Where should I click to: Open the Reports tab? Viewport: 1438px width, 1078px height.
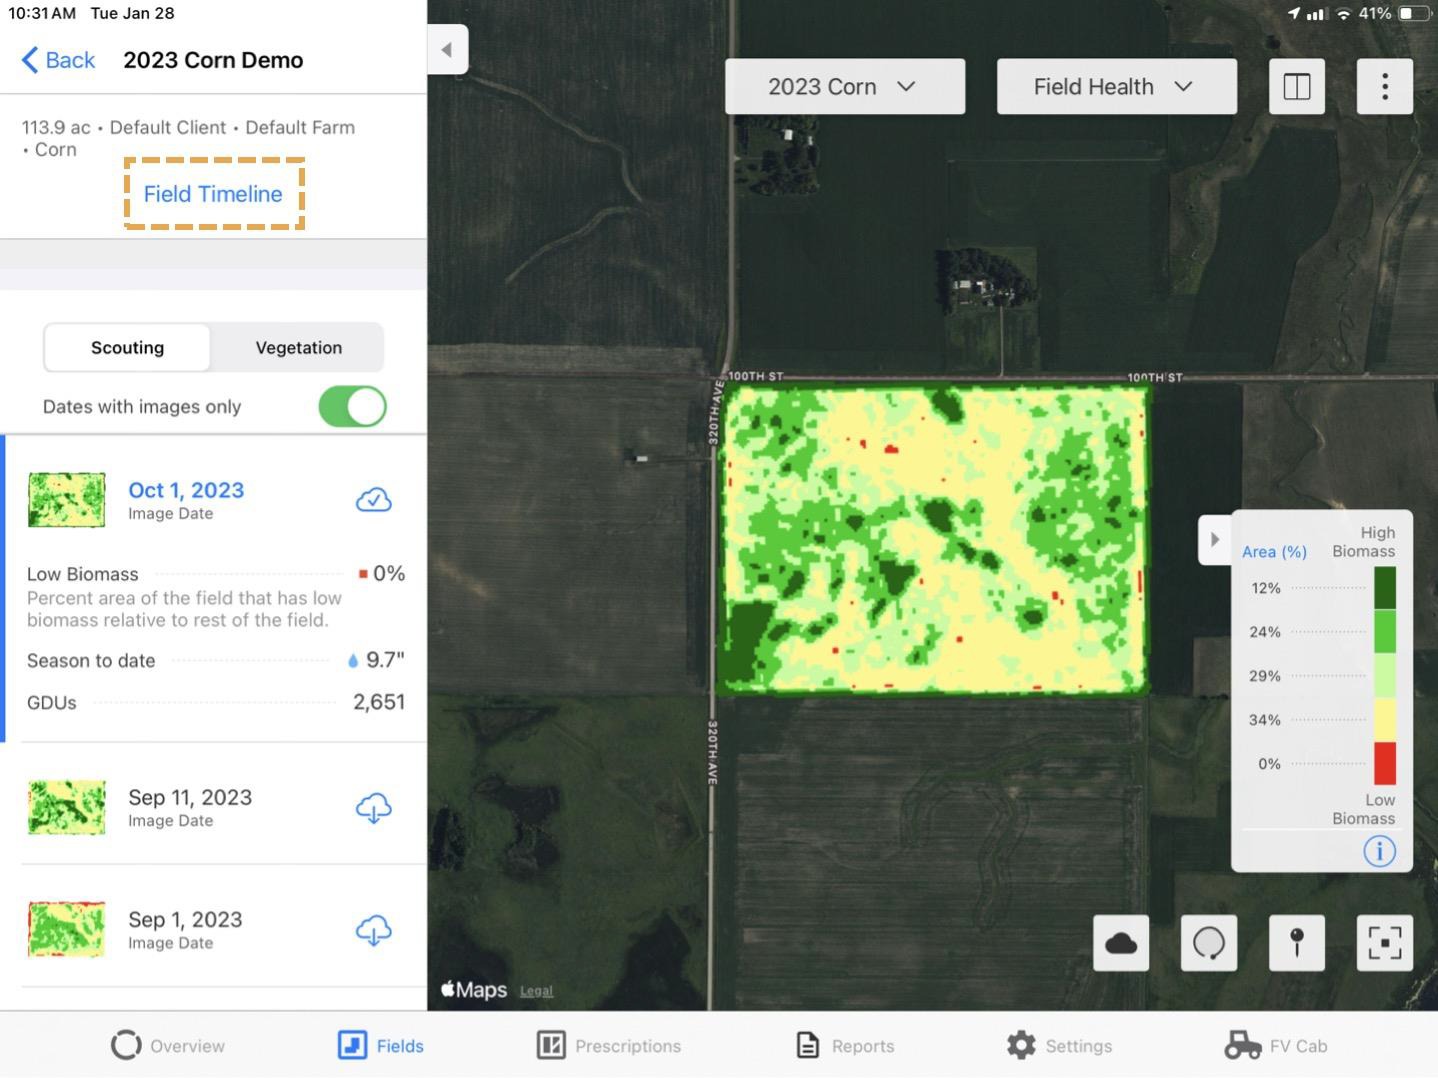tap(845, 1046)
